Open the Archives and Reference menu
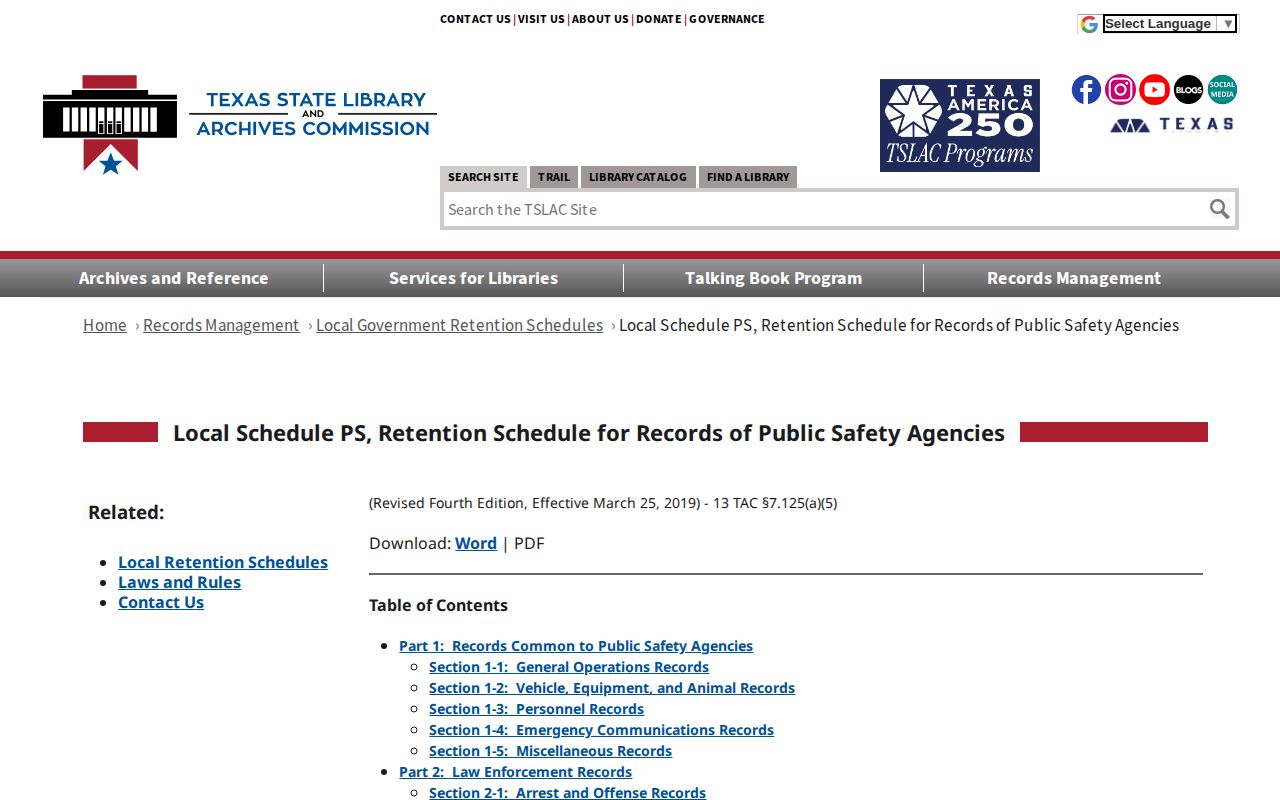The image size is (1280, 800). tap(174, 278)
